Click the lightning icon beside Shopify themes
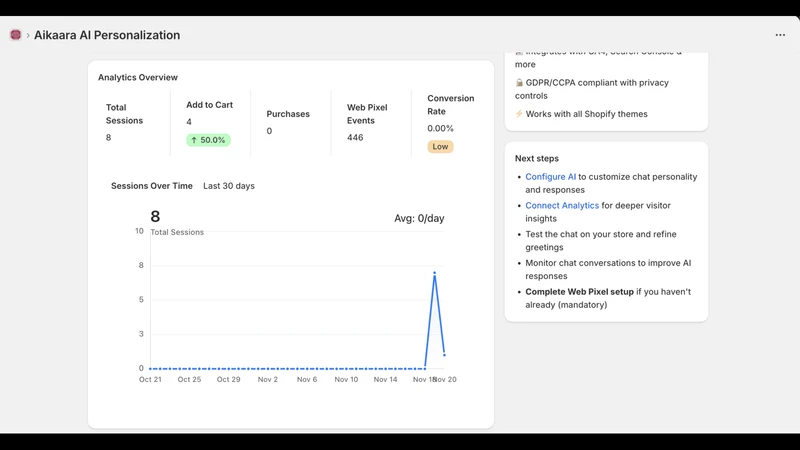This screenshot has height=450, width=800. click(519, 114)
